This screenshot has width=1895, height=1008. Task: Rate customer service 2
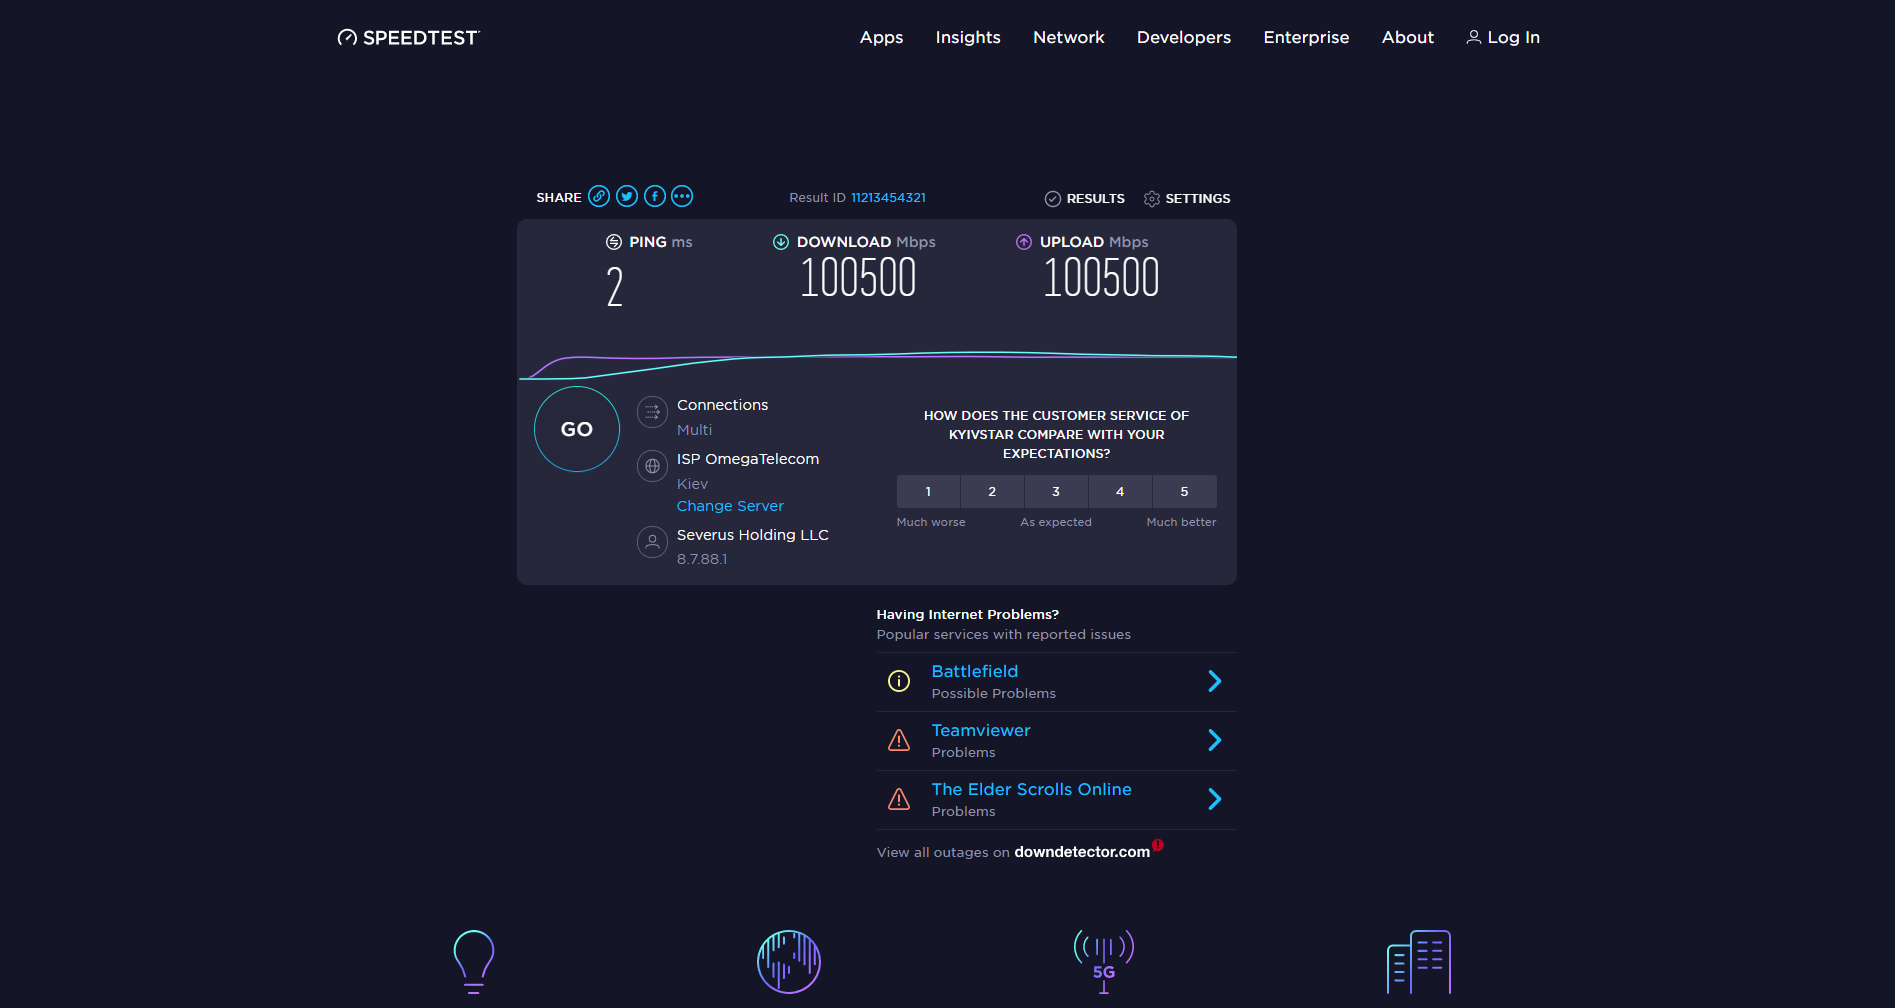coord(992,492)
